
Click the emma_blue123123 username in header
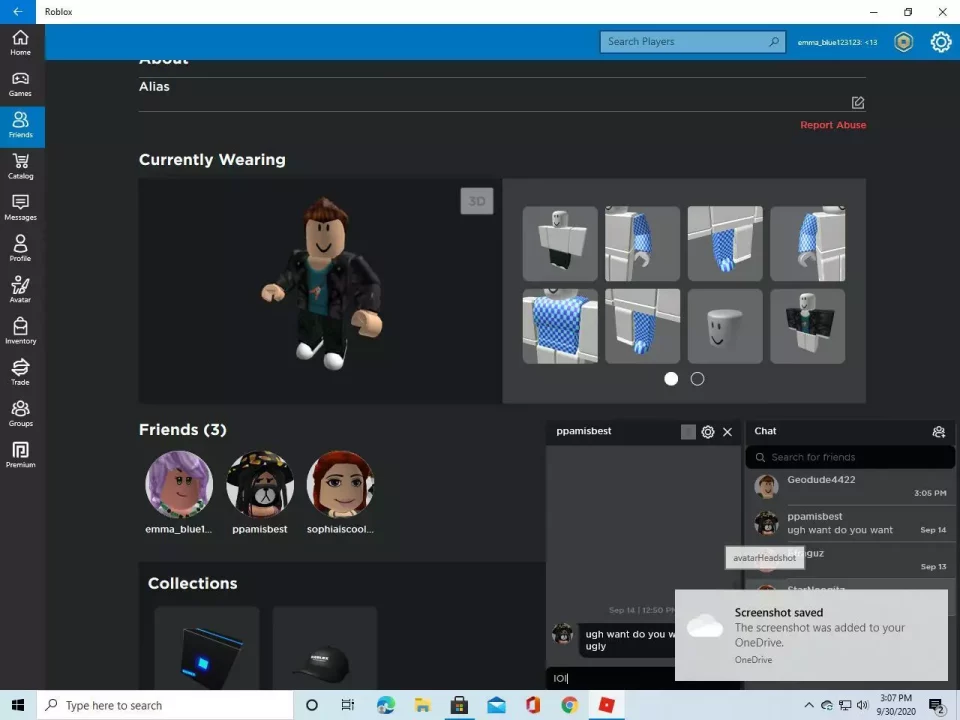(837, 42)
